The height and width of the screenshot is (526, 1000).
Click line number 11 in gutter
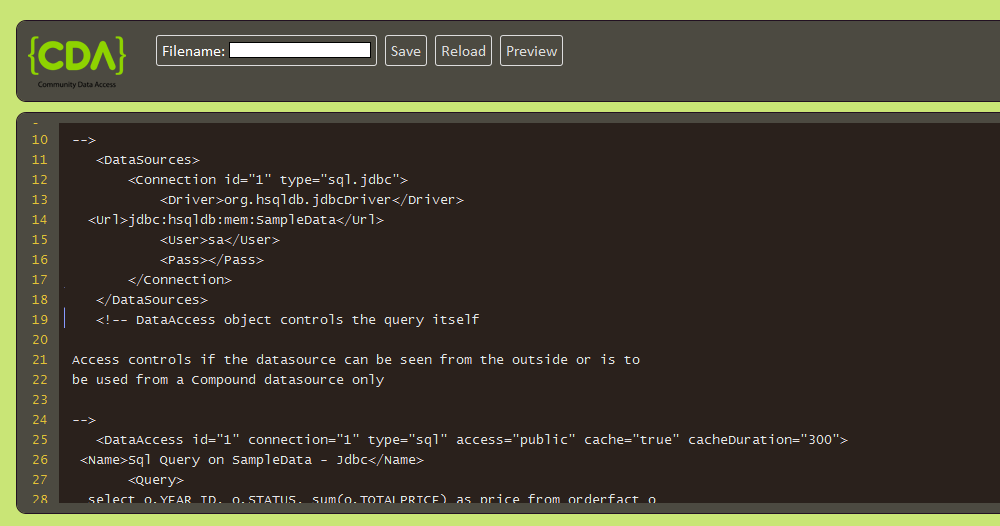coord(40,160)
